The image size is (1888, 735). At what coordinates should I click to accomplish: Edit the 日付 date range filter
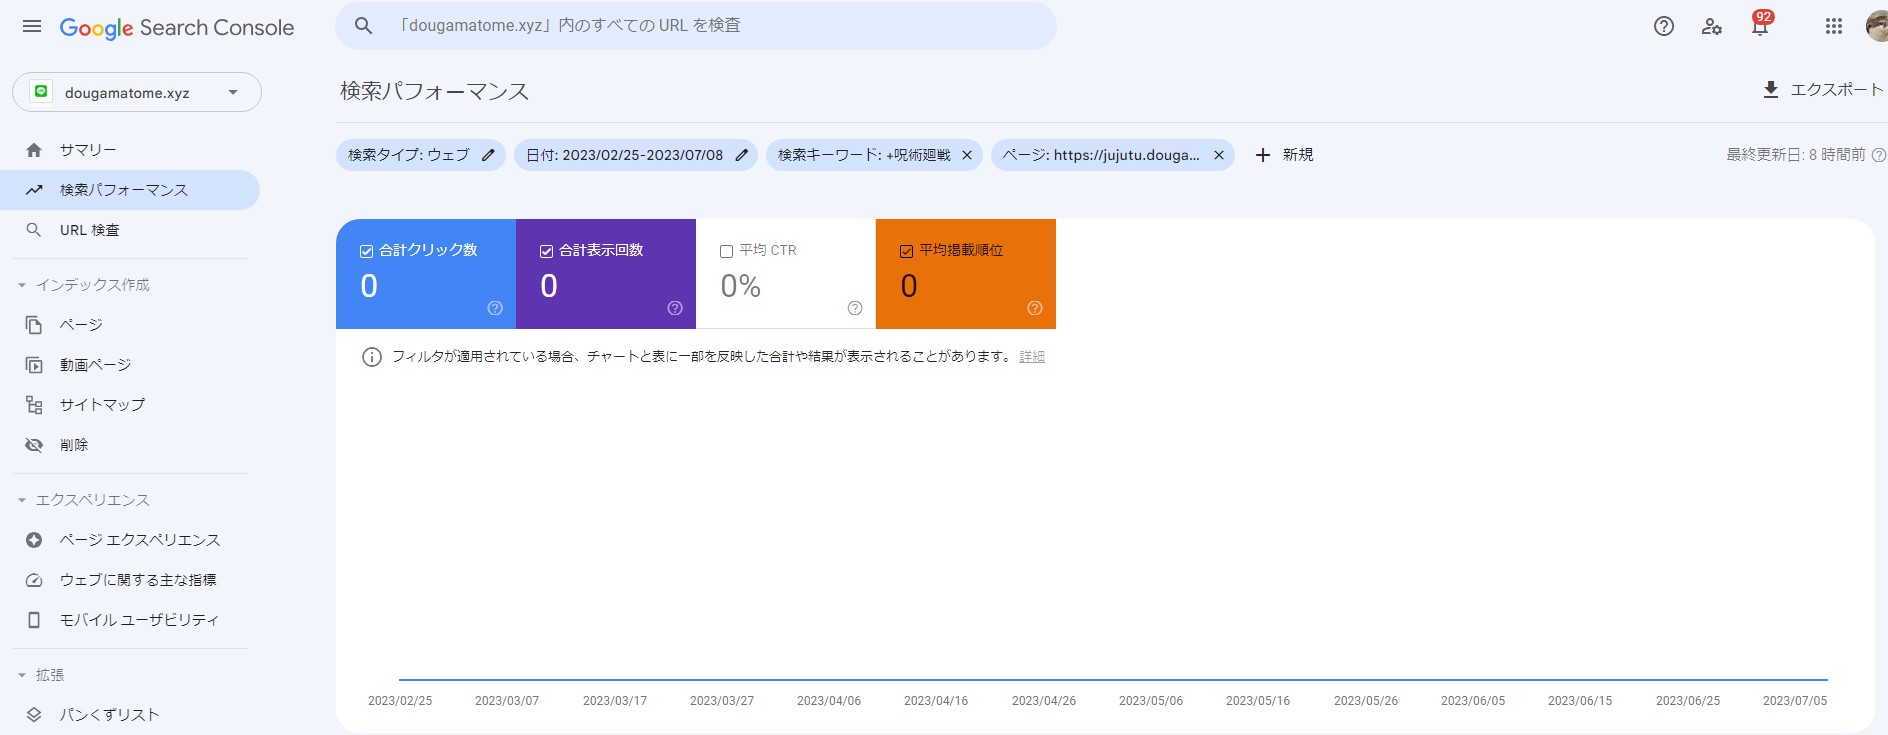(741, 155)
